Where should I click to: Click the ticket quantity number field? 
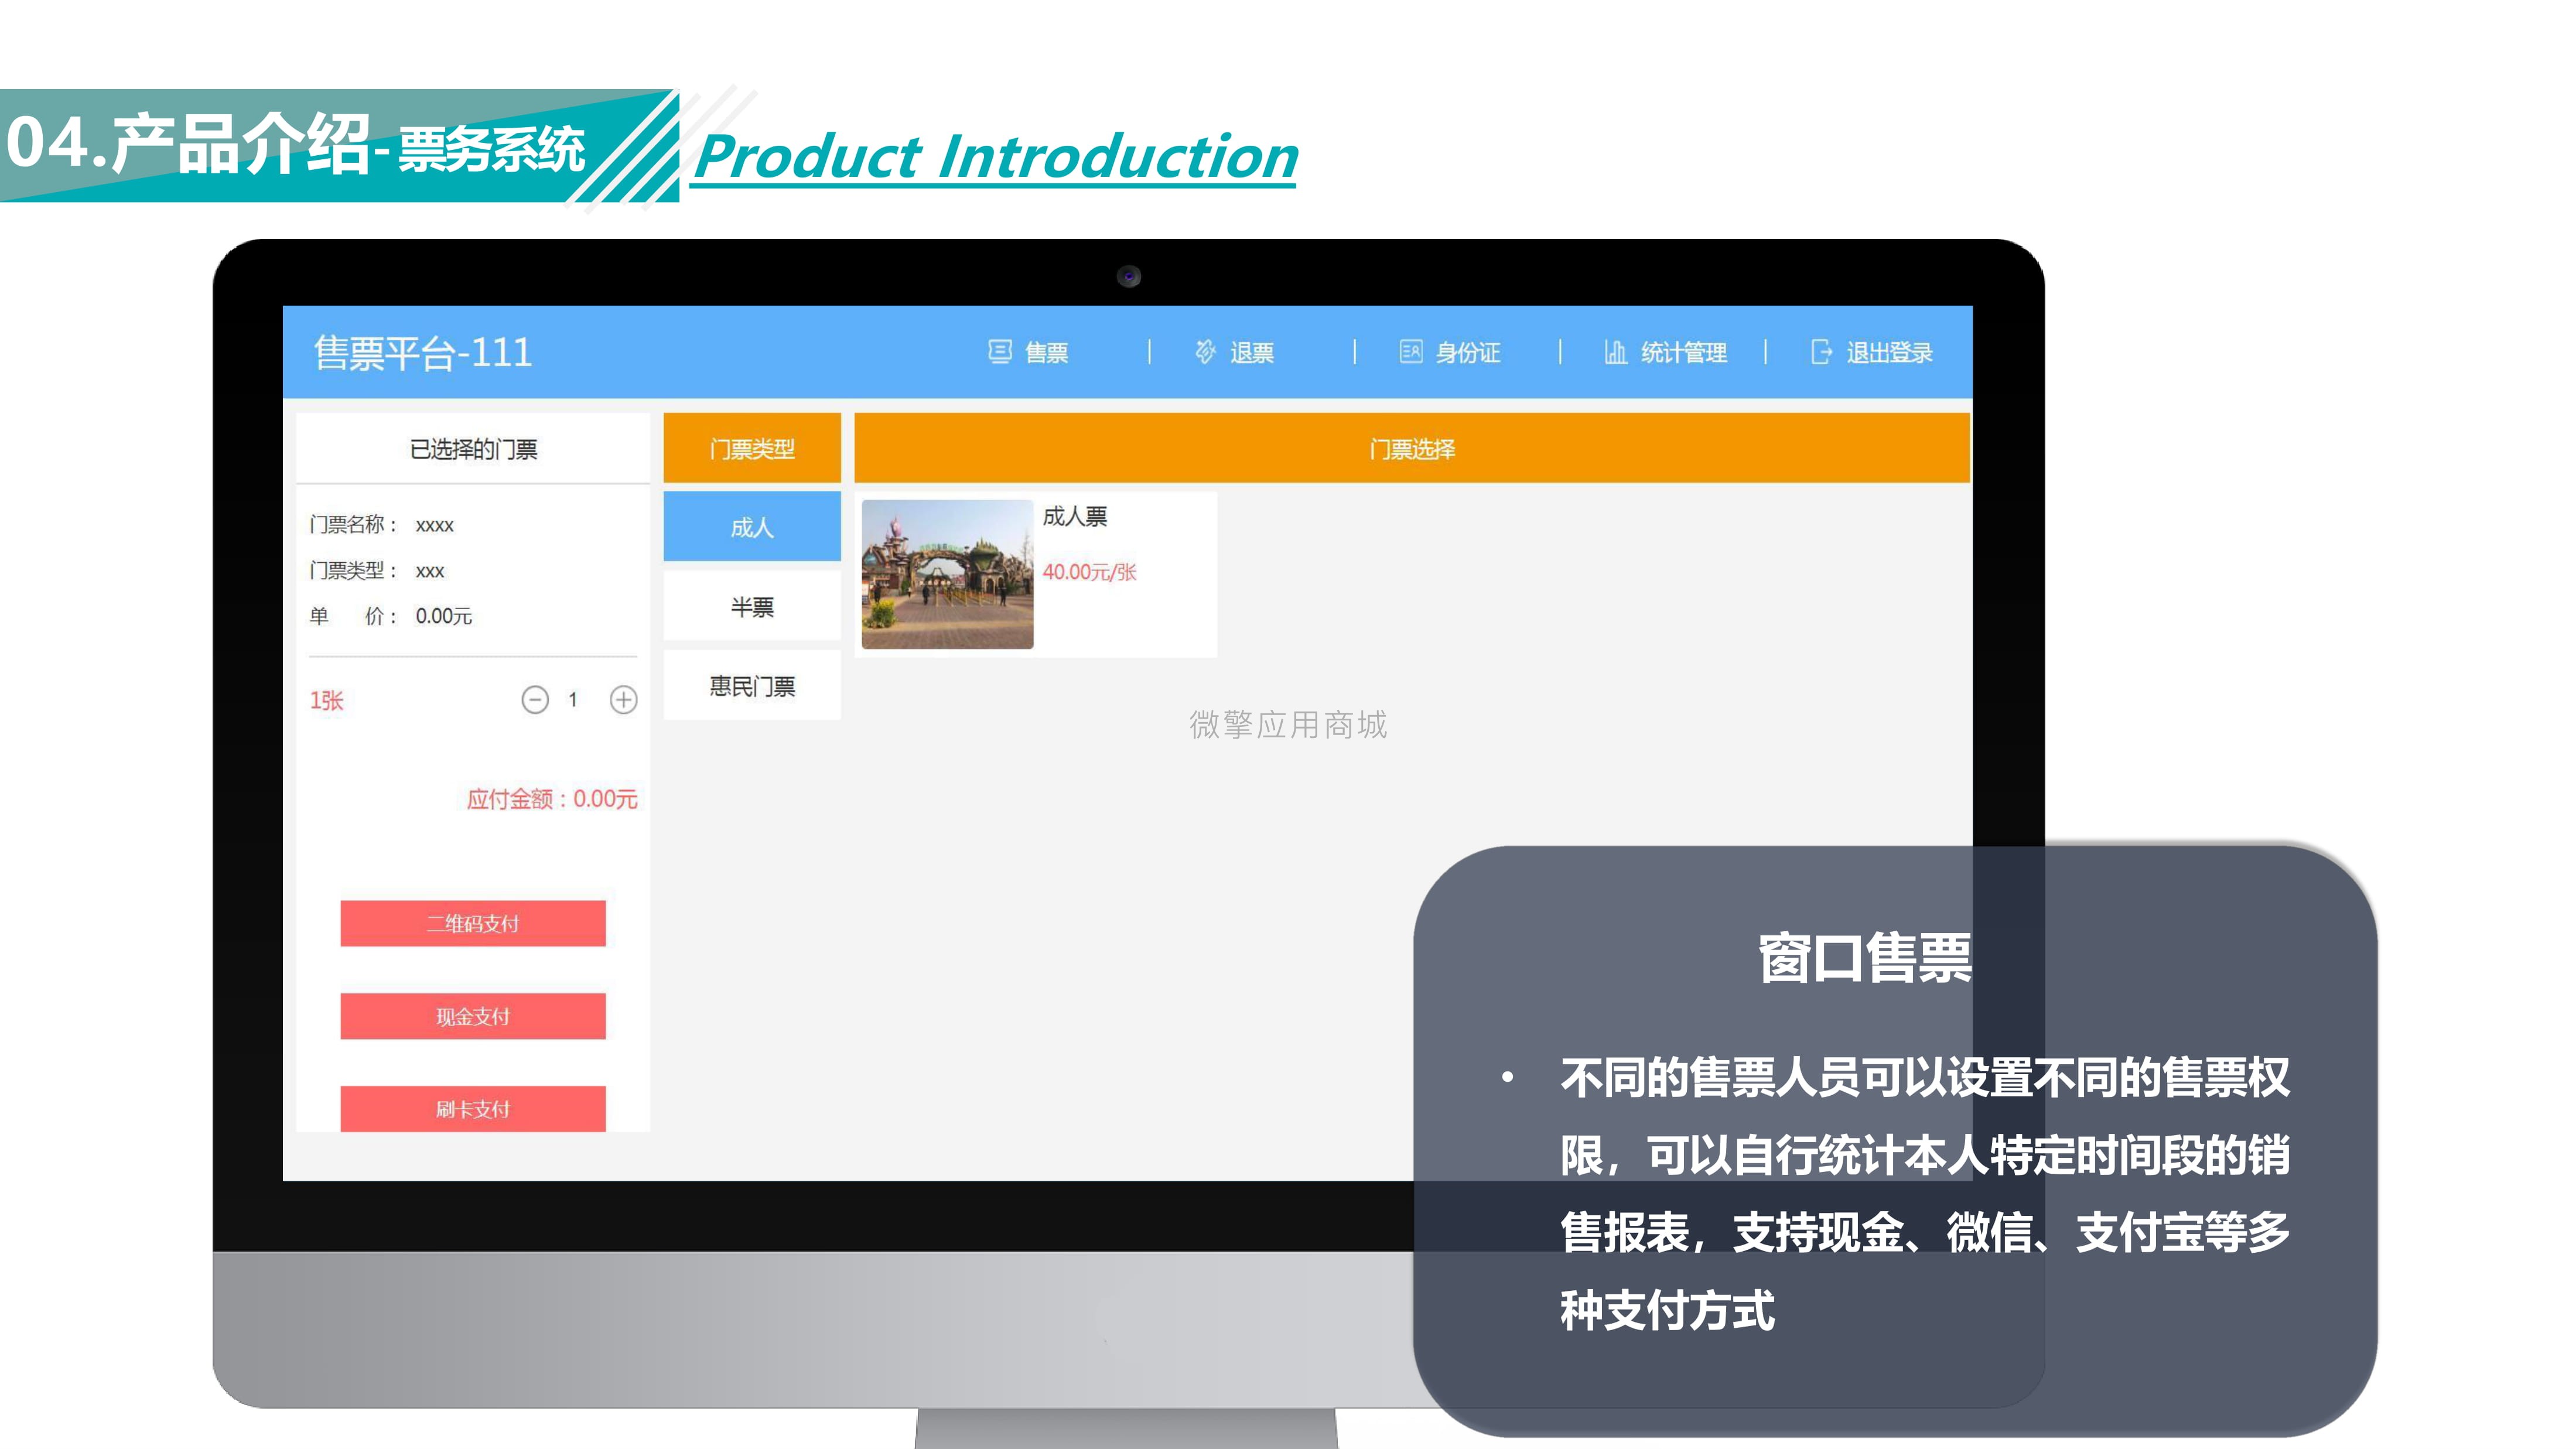(573, 700)
